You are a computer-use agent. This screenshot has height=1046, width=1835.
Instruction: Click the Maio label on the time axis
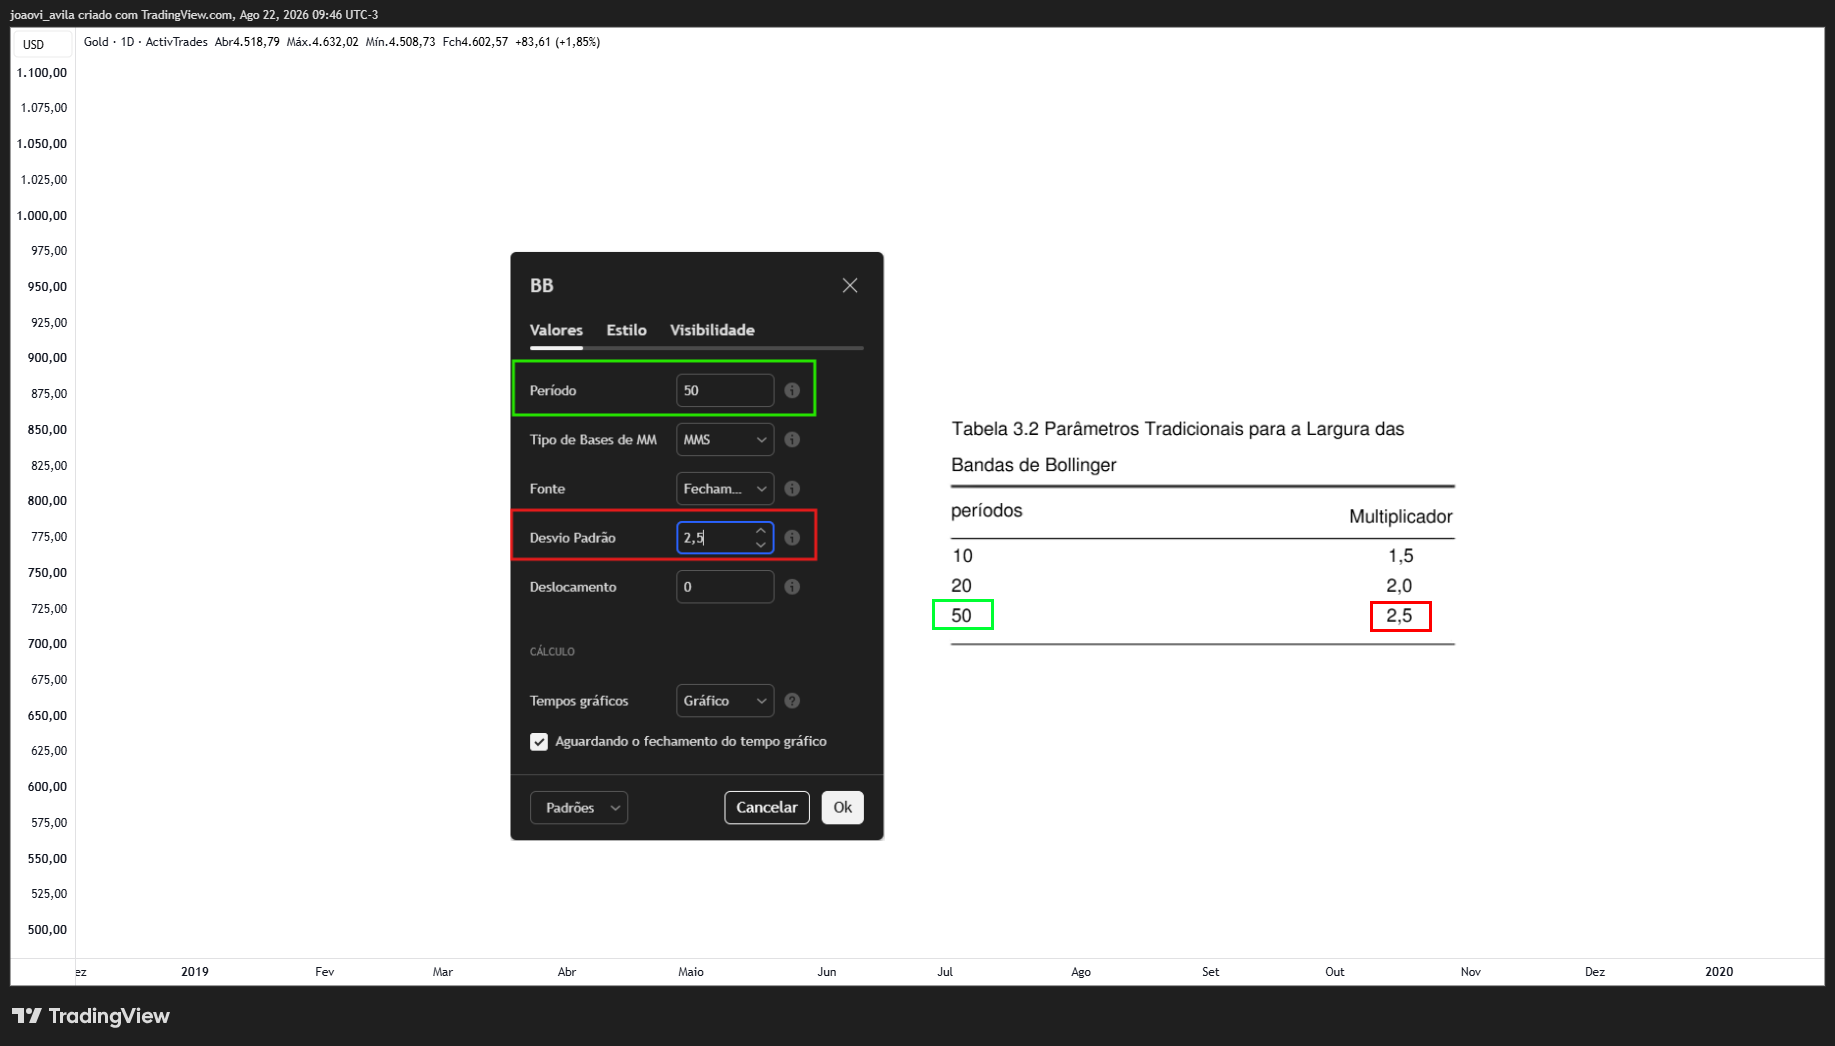click(691, 972)
